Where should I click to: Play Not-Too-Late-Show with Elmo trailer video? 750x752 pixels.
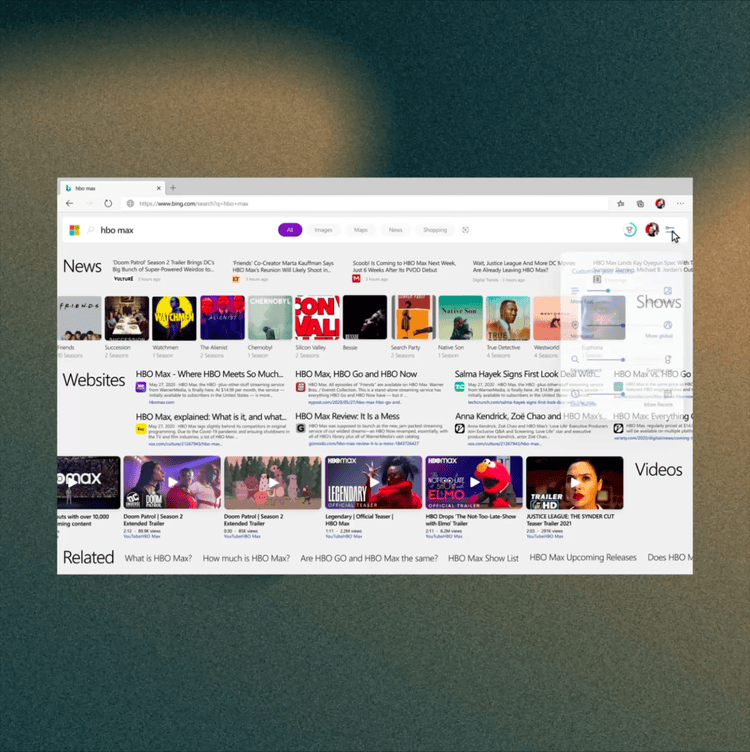(474, 482)
